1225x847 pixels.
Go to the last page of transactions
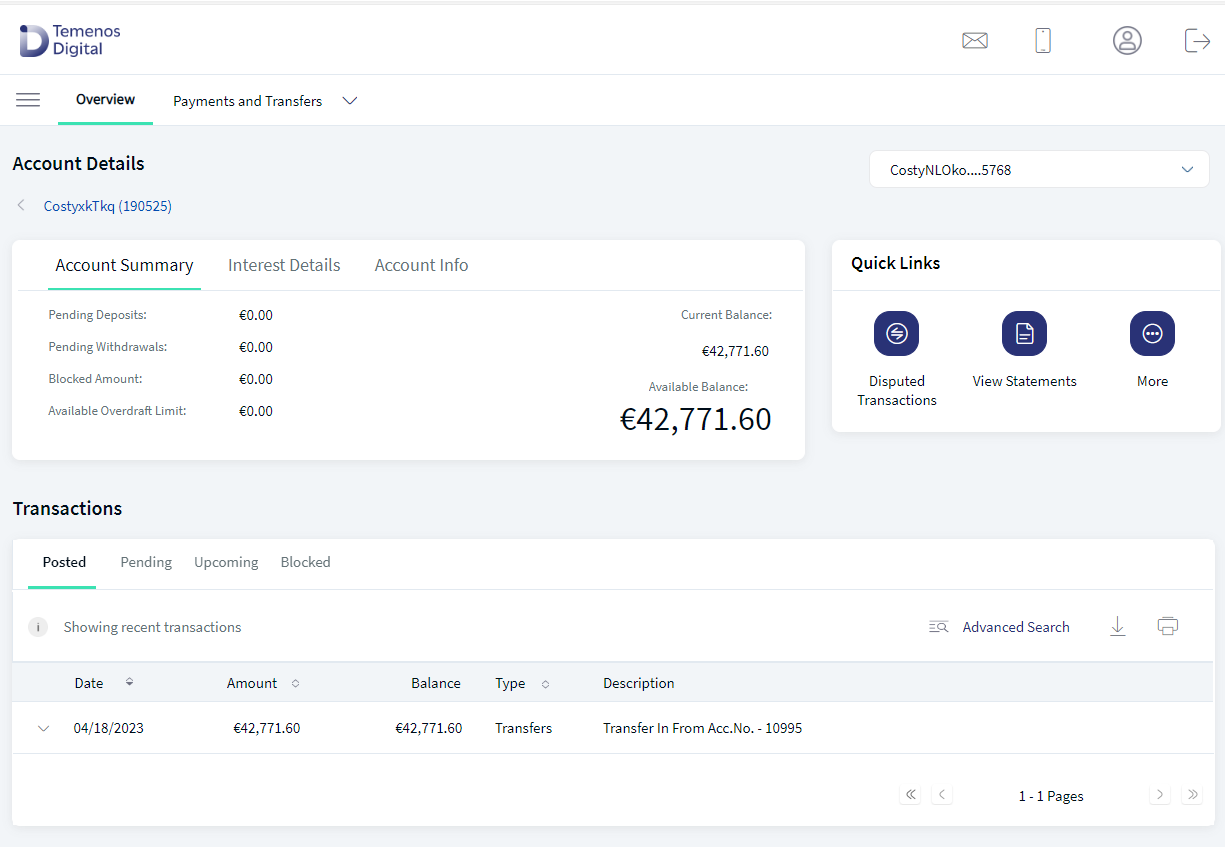pyautogui.click(x=1192, y=795)
